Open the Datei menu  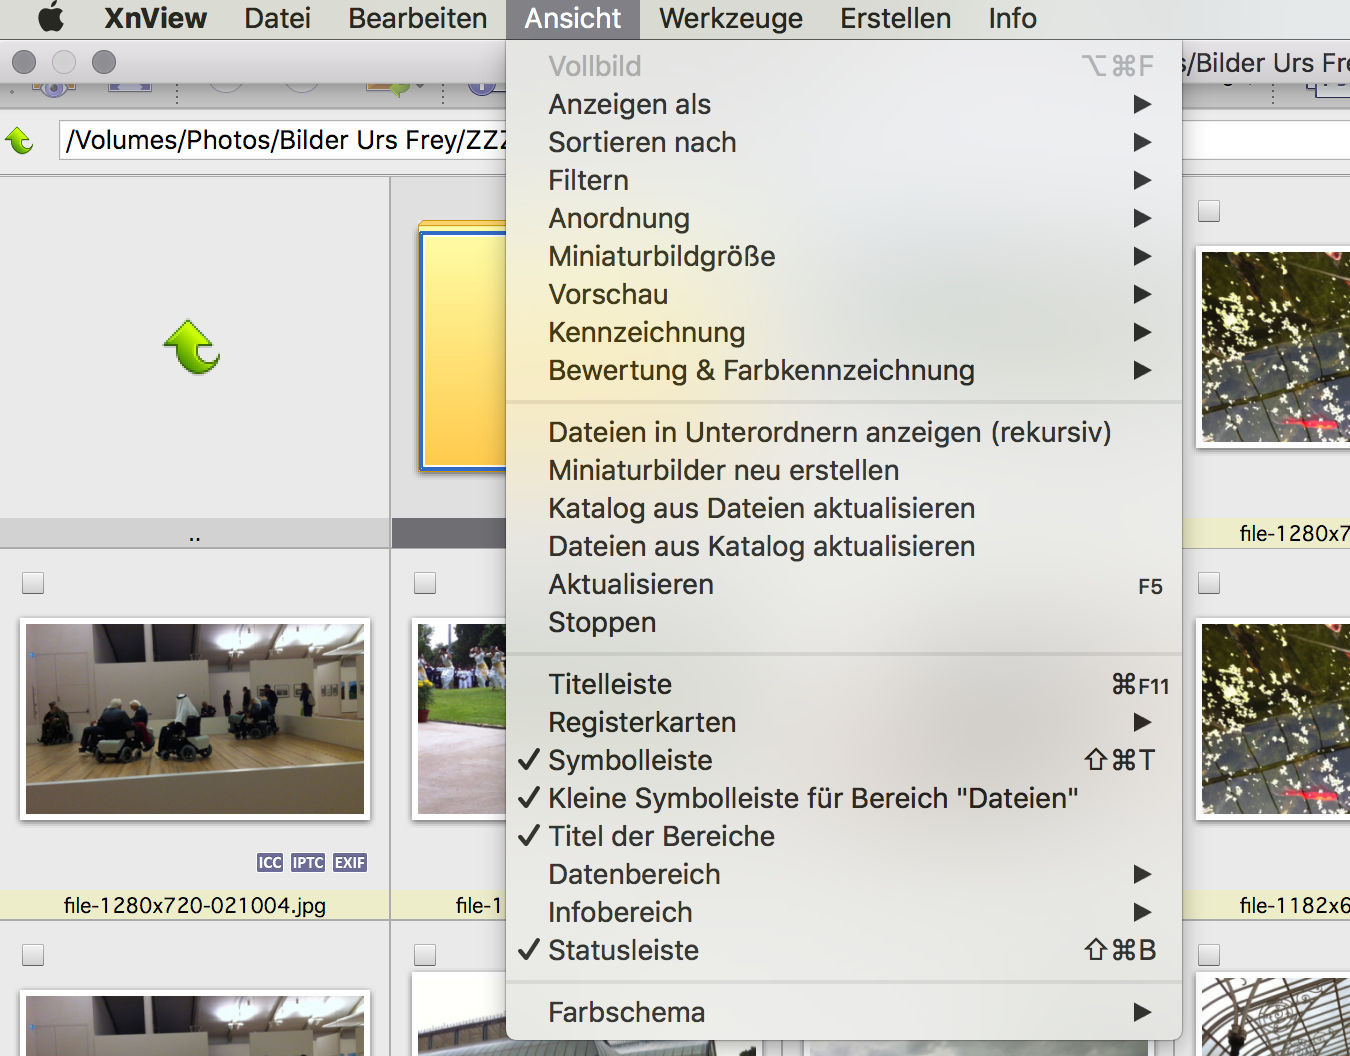pos(277,18)
